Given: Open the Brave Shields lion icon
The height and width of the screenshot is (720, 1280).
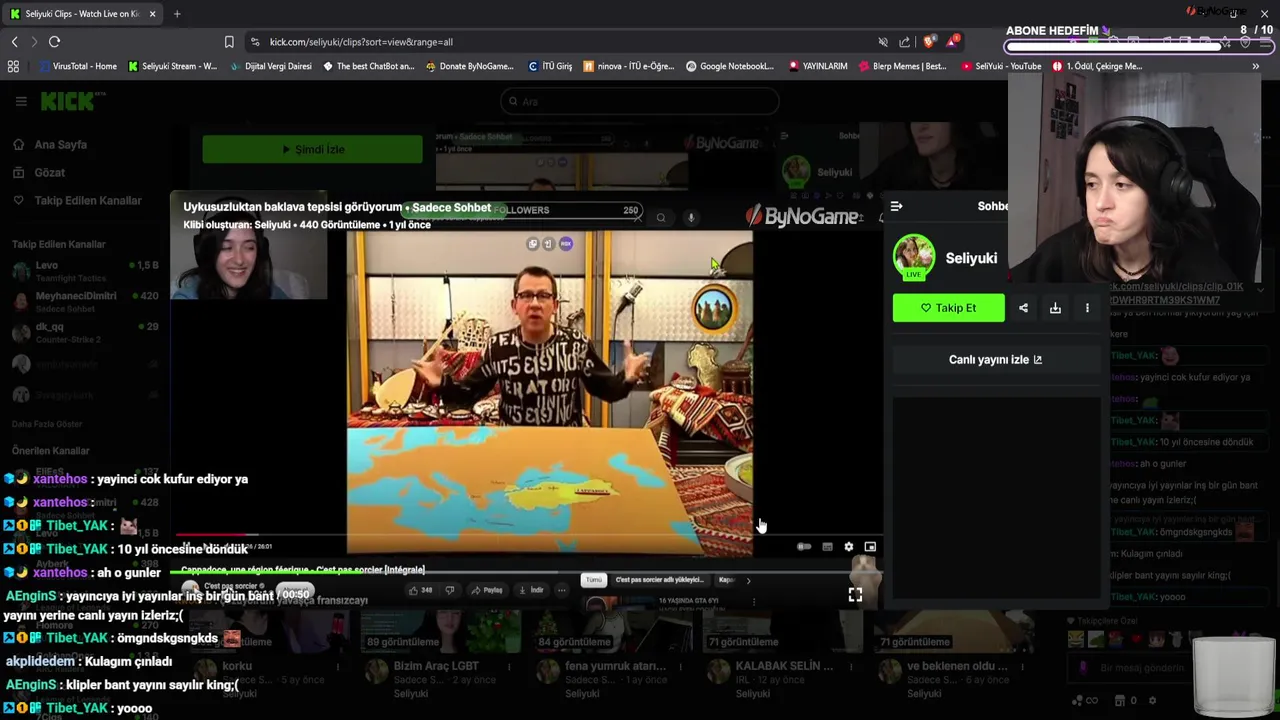Looking at the screenshot, I should (929, 42).
